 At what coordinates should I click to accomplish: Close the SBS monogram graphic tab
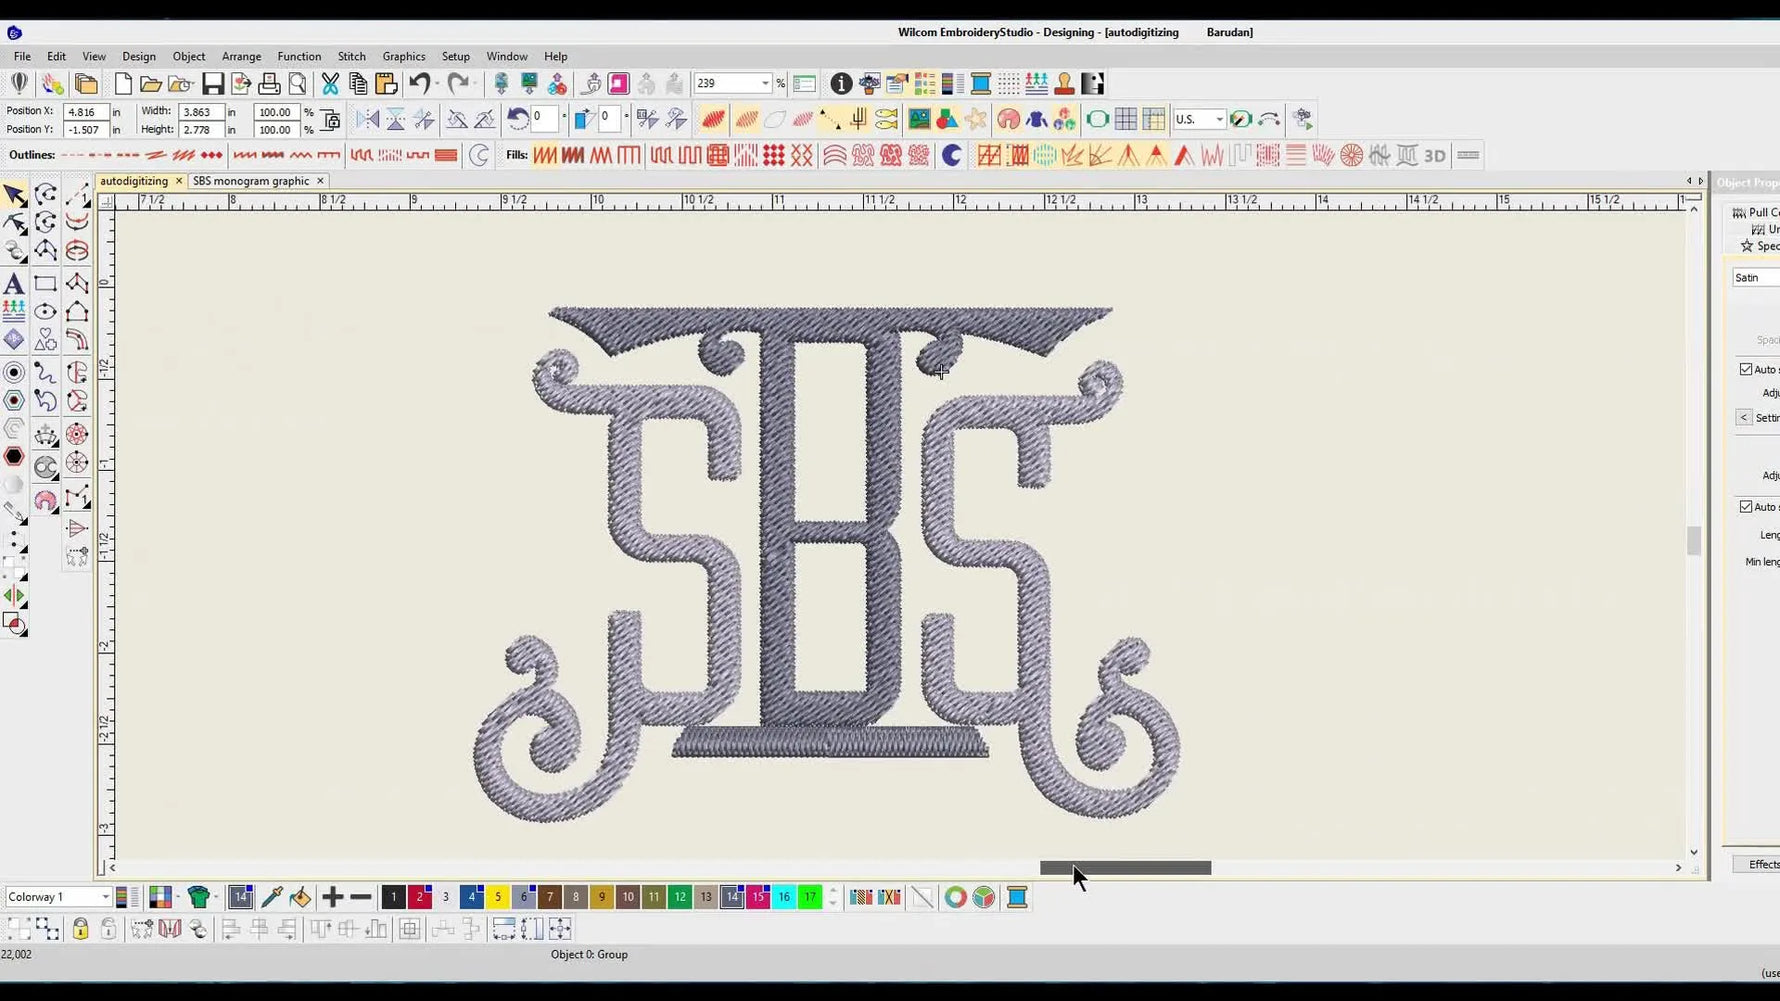[320, 181]
